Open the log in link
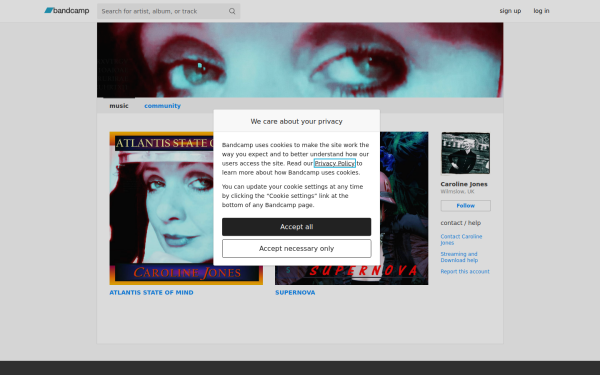The height and width of the screenshot is (375, 600). pyautogui.click(x=541, y=11)
